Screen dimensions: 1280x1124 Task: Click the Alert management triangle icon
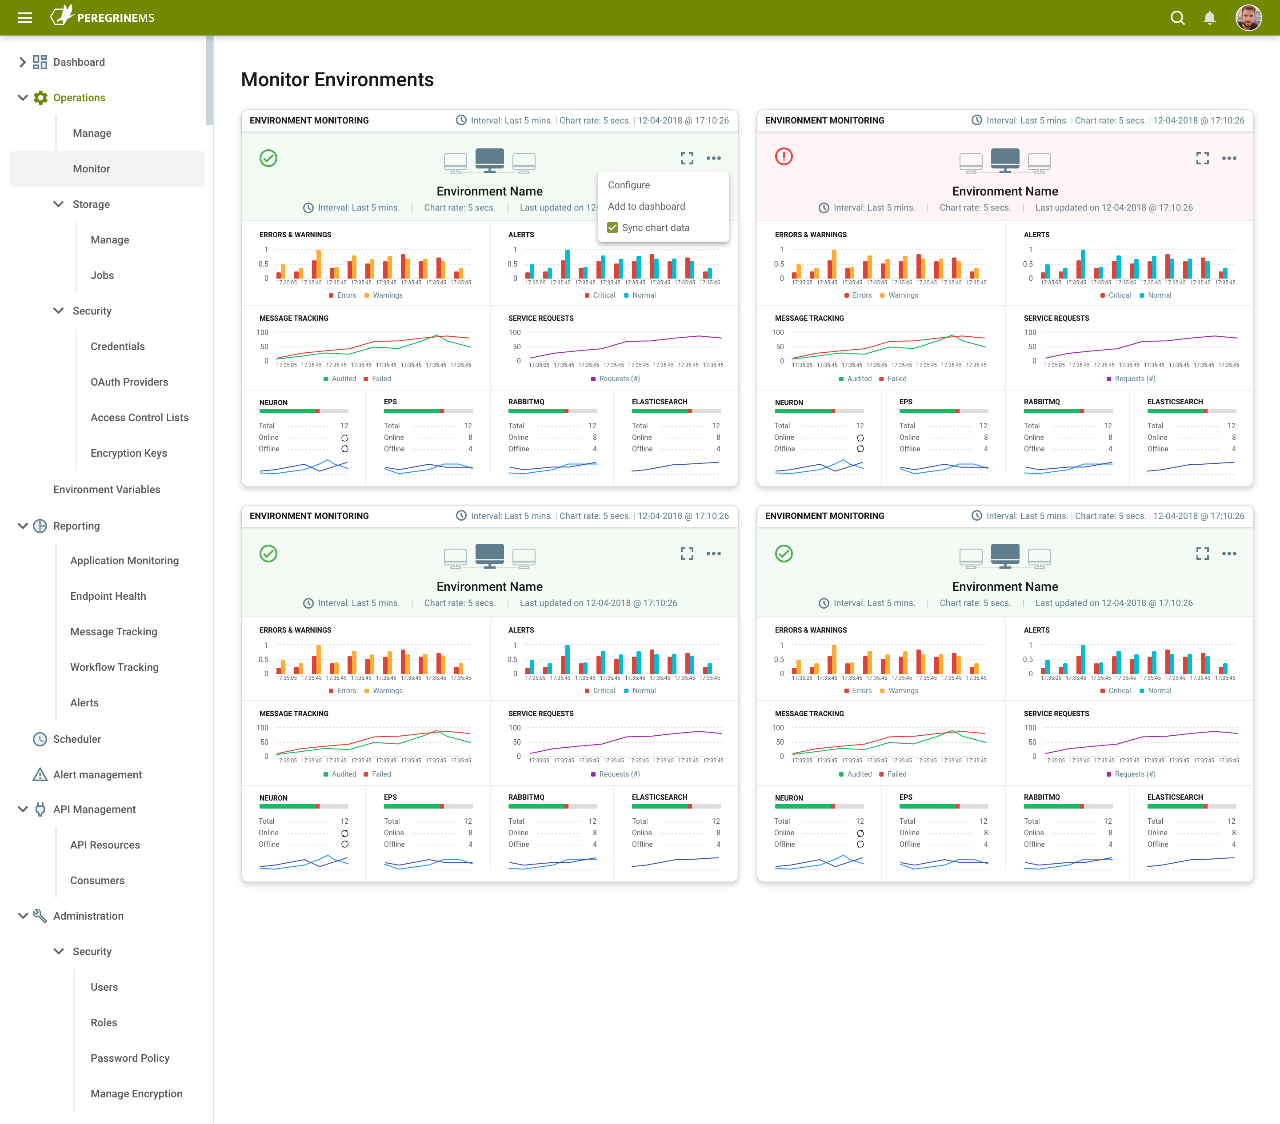coord(40,774)
